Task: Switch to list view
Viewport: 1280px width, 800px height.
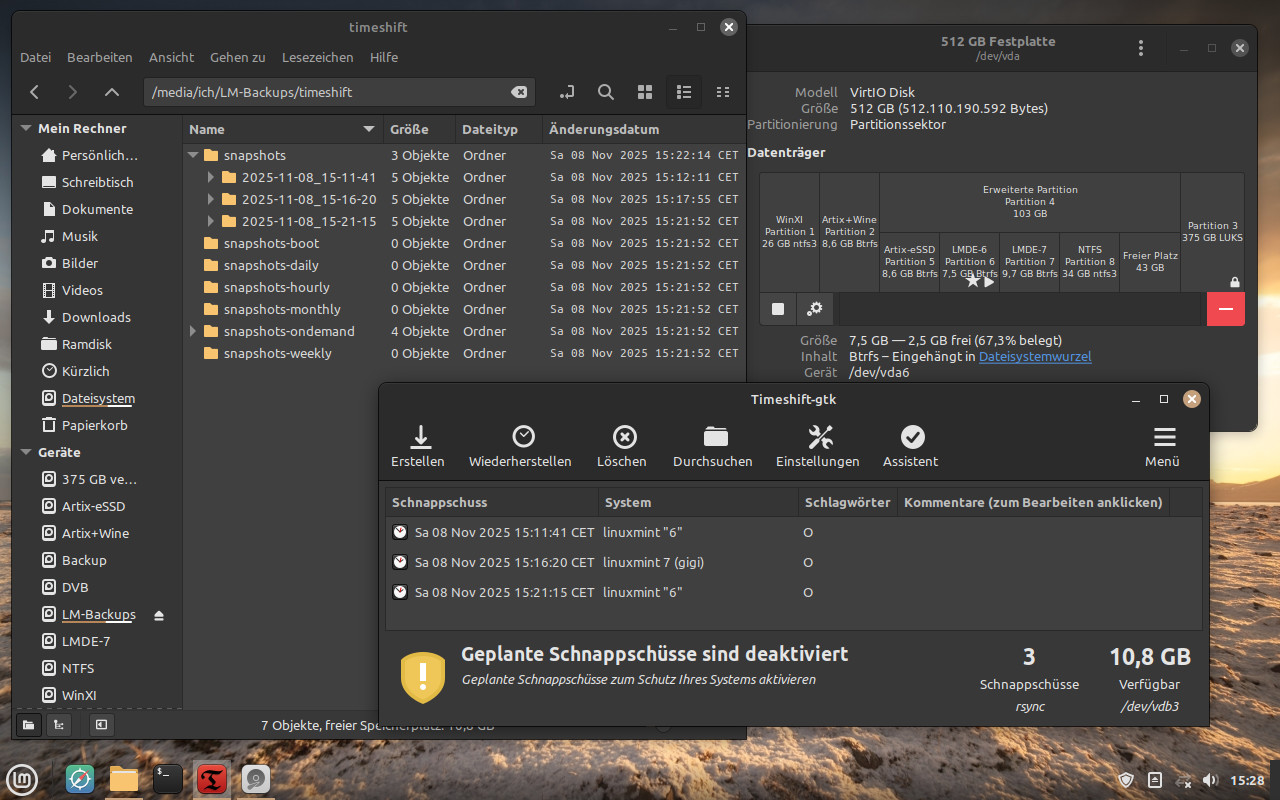Action: (x=684, y=92)
